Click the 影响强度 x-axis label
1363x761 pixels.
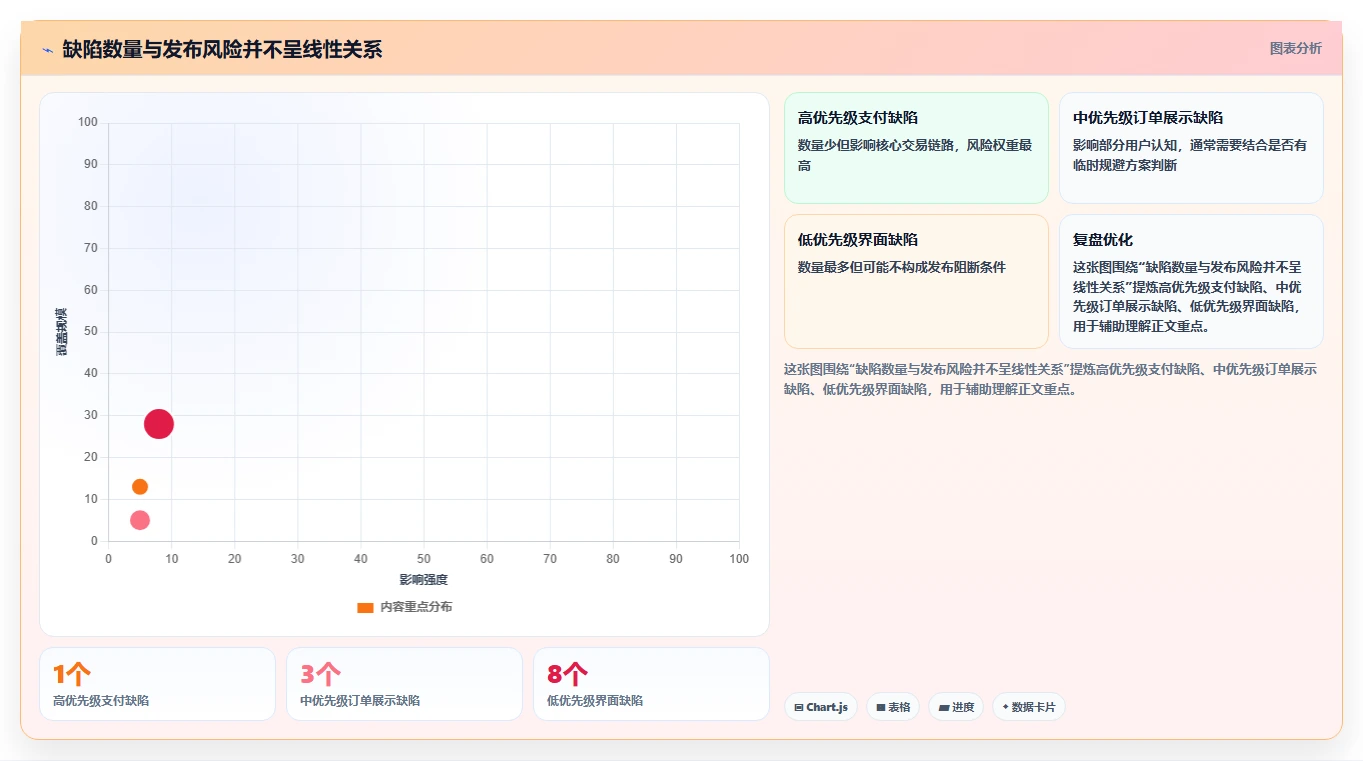(x=423, y=580)
